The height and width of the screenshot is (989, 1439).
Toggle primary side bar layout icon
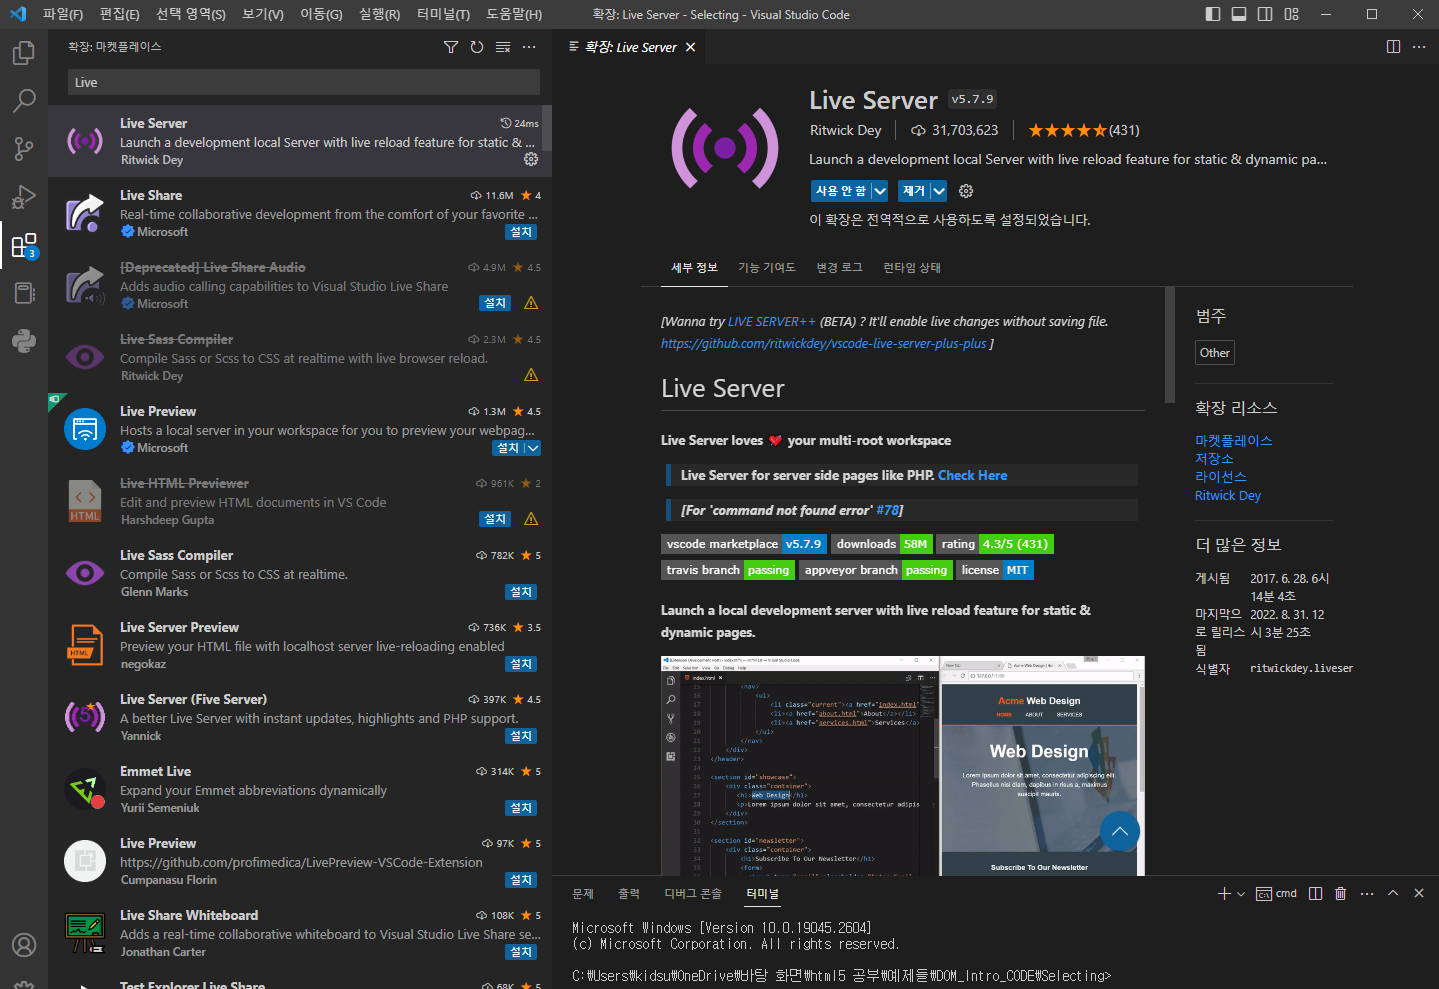1213,14
